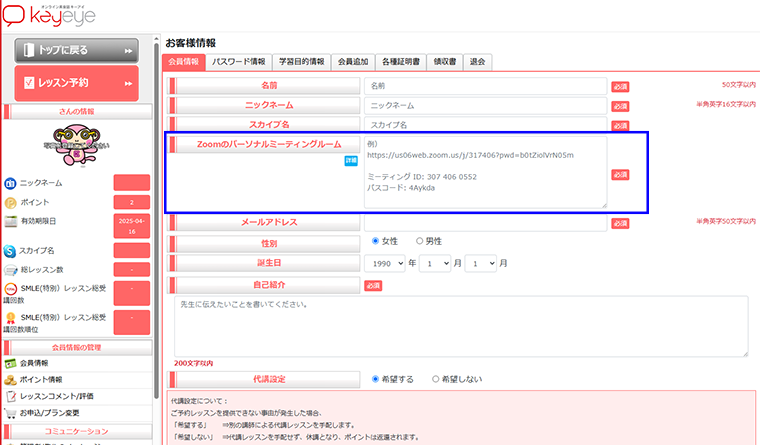Select 希望しない for 代講設定

pos(435,379)
